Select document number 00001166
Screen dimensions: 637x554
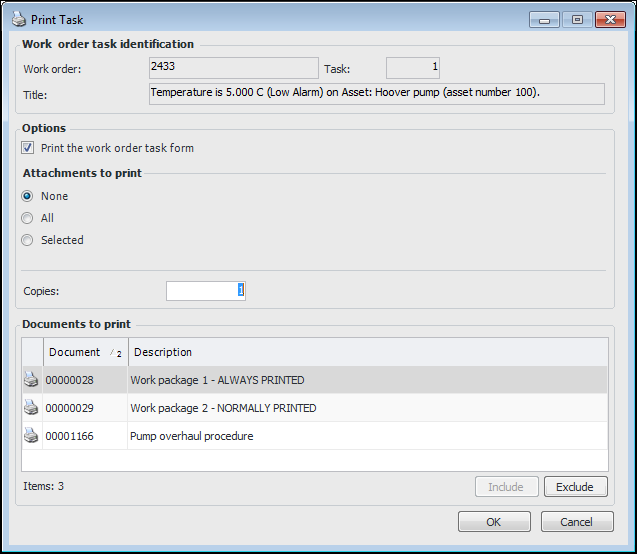pos(69,436)
